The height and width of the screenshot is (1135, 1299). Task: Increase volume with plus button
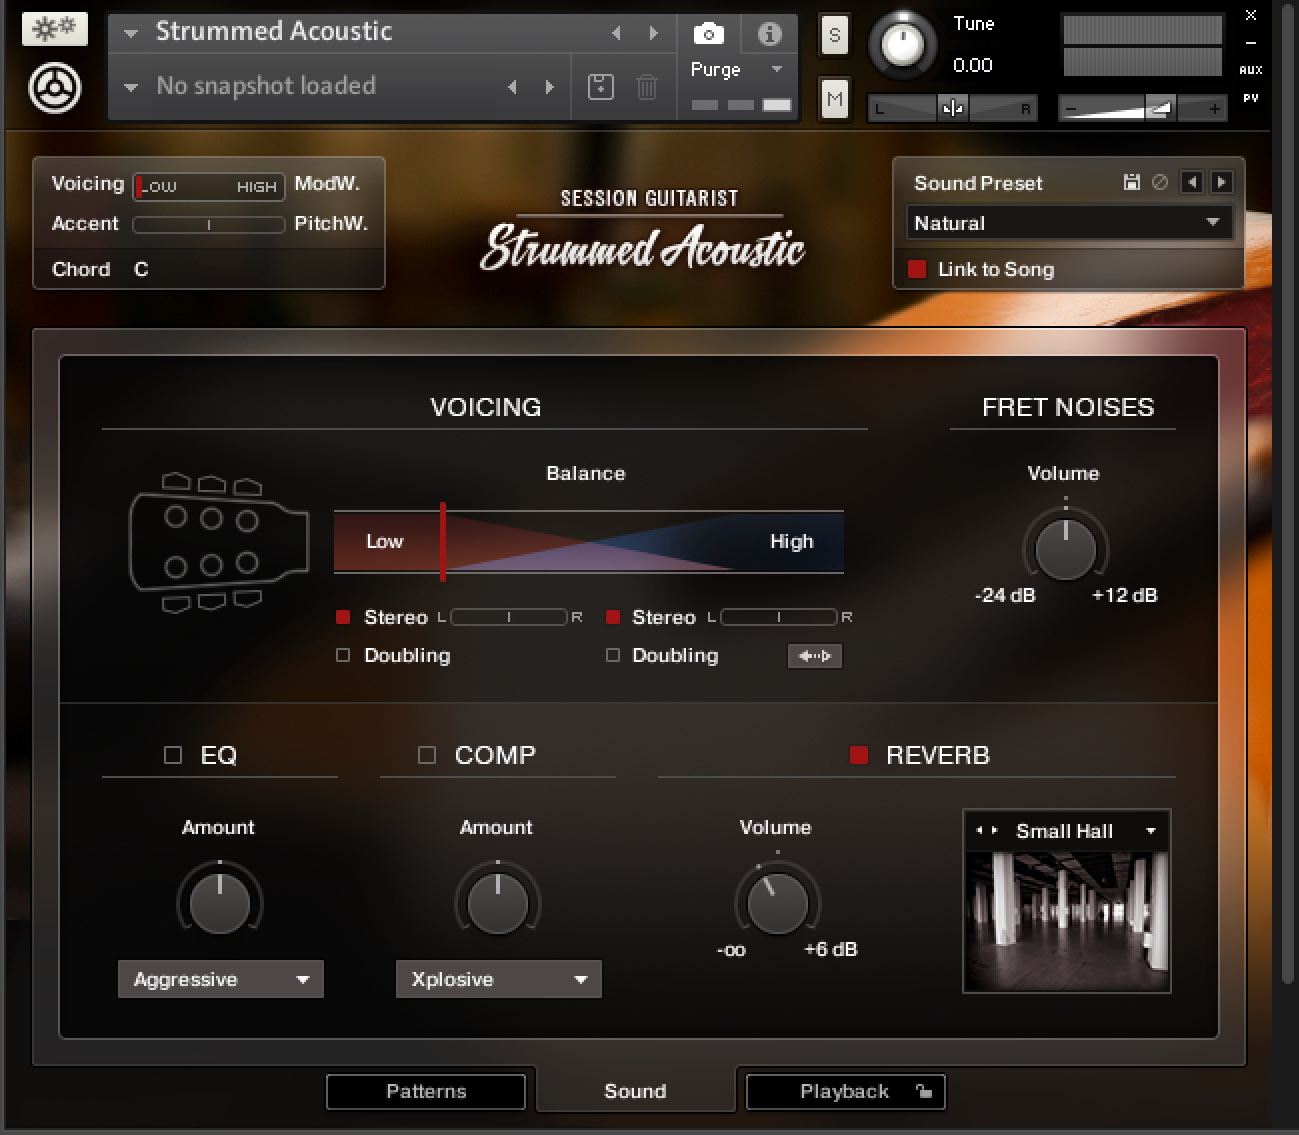tap(1214, 108)
